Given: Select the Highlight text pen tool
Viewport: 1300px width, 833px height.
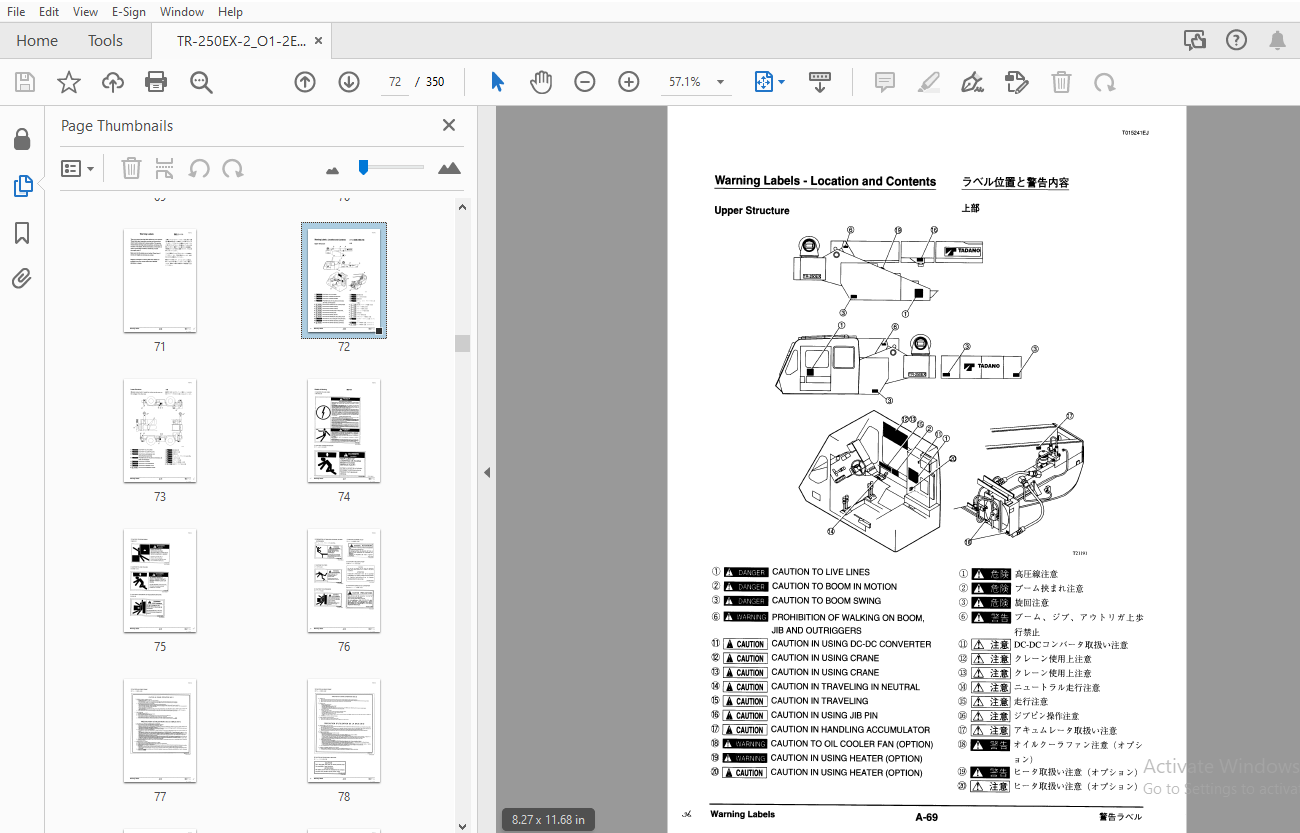Looking at the screenshot, I should pyautogui.click(x=929, y=82).
